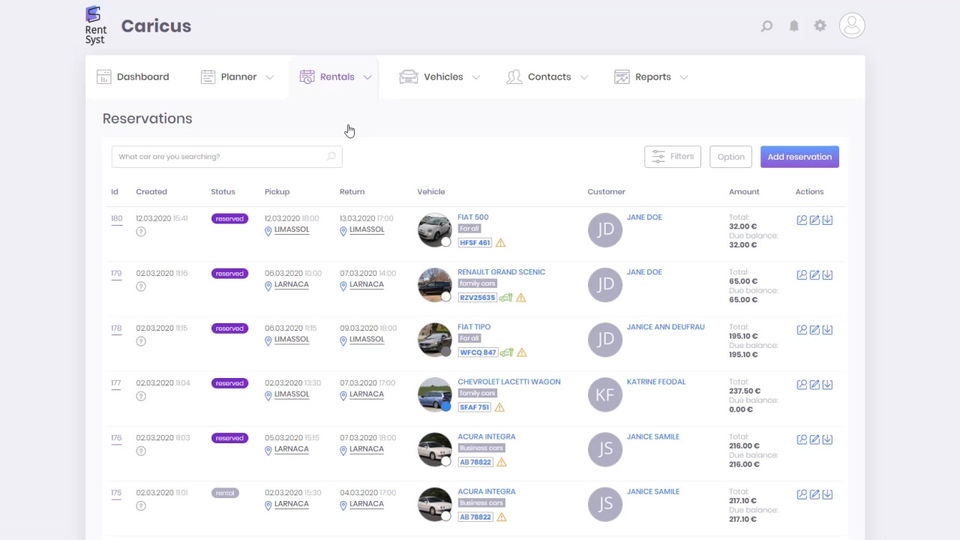Click pickup pin icon for reservation 180
This screenshot has width=960, height=540.
coord(268,231)
